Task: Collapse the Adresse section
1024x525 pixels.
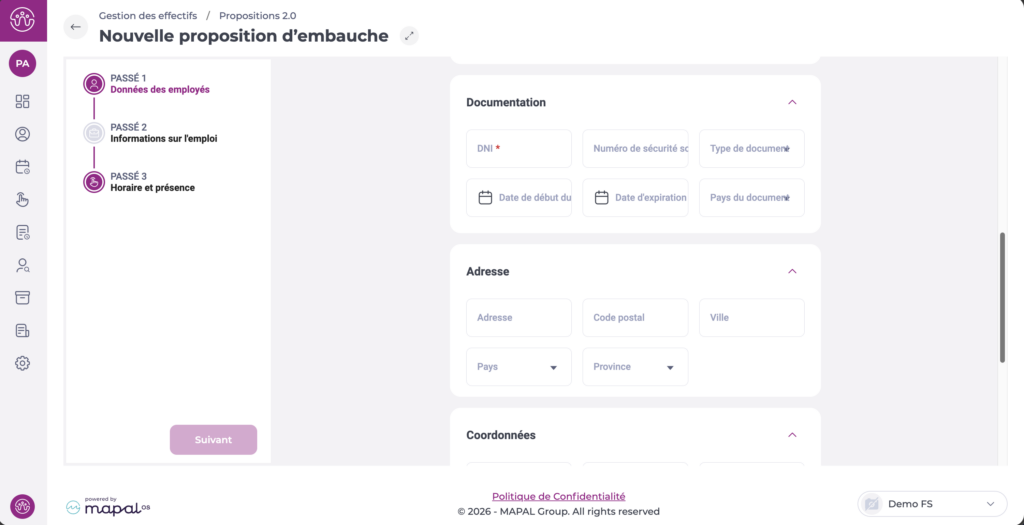Action: tap(792, 271)
